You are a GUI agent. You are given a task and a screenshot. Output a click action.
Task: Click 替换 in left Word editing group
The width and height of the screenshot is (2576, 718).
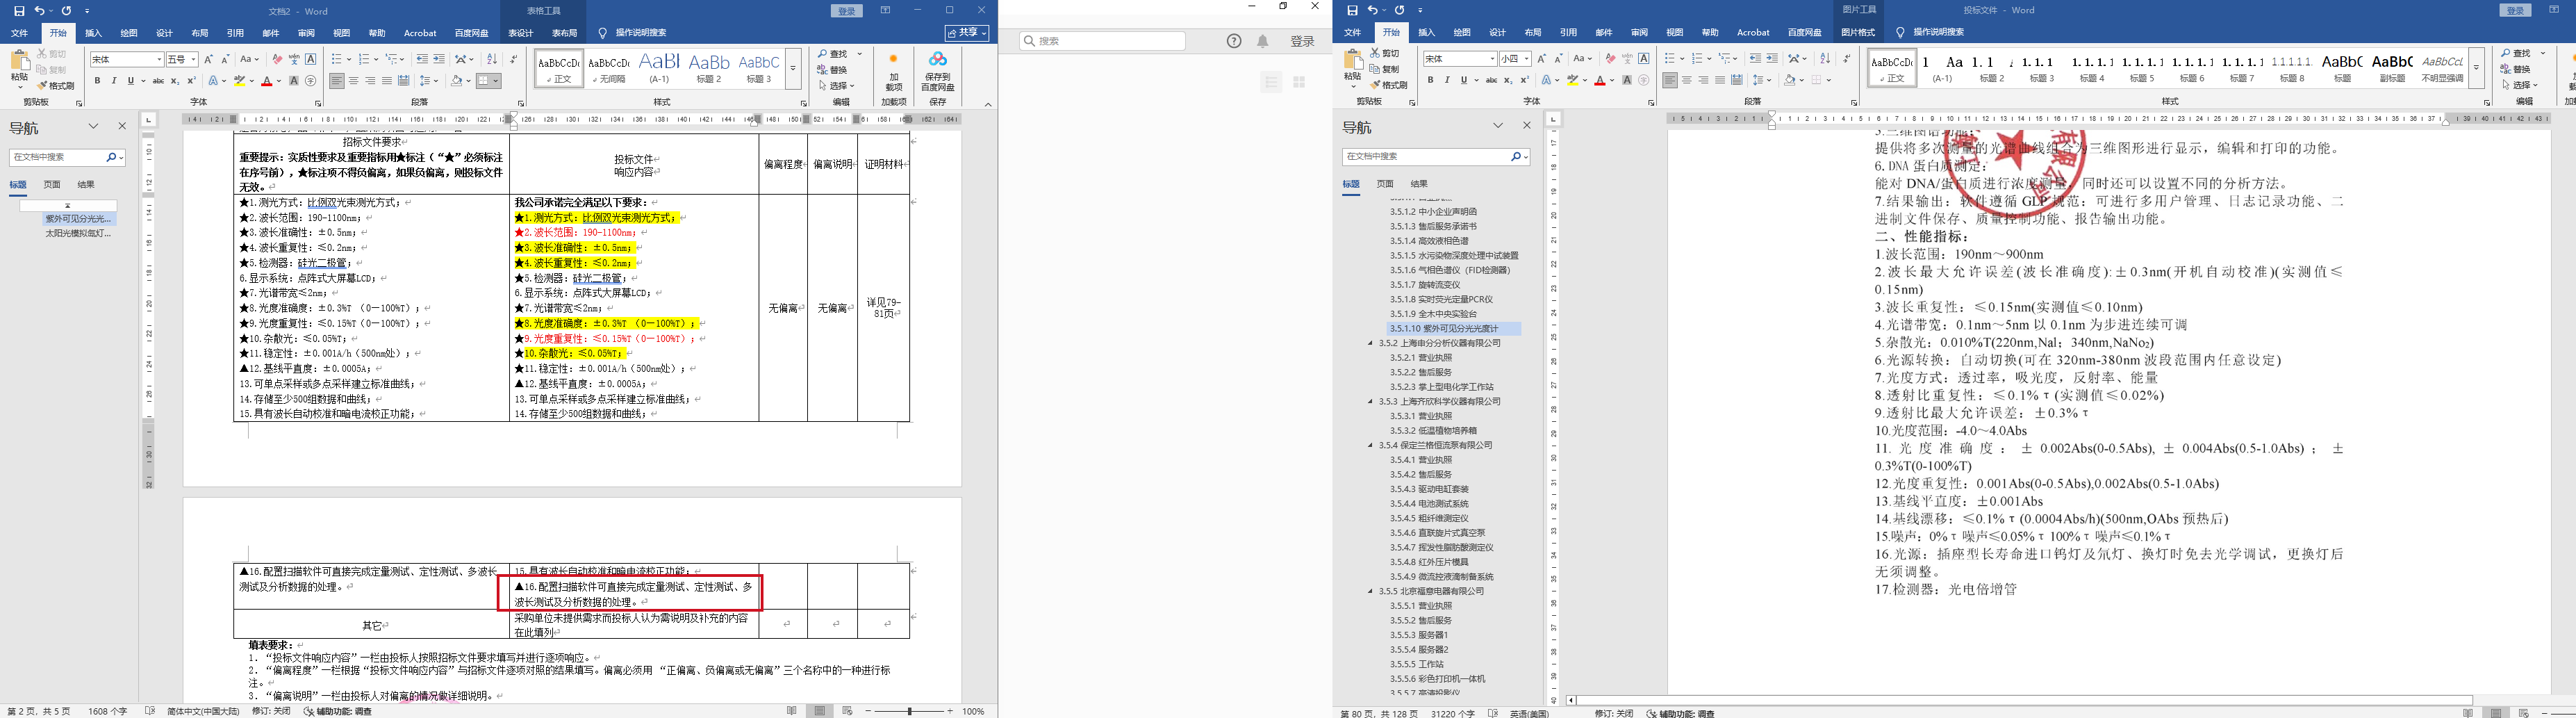[833, 70]
